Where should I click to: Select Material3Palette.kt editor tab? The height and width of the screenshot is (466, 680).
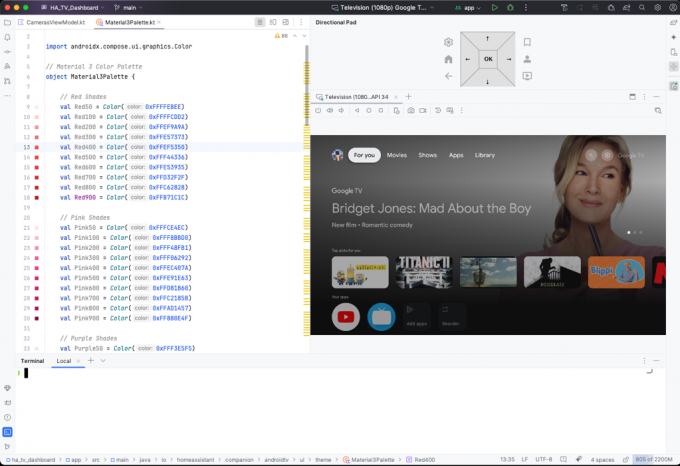(x=129, y=22)
